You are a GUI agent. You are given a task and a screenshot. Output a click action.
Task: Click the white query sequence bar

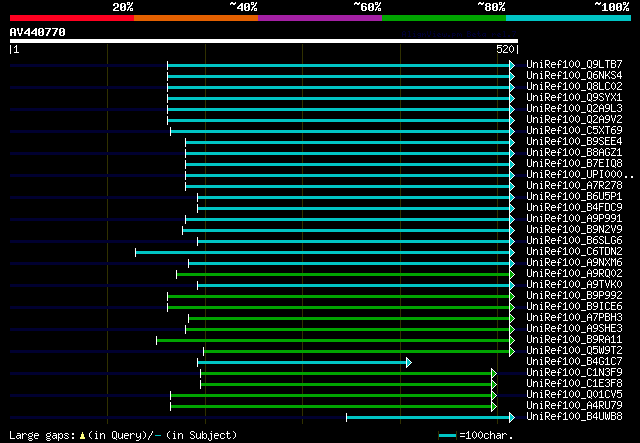264,41
